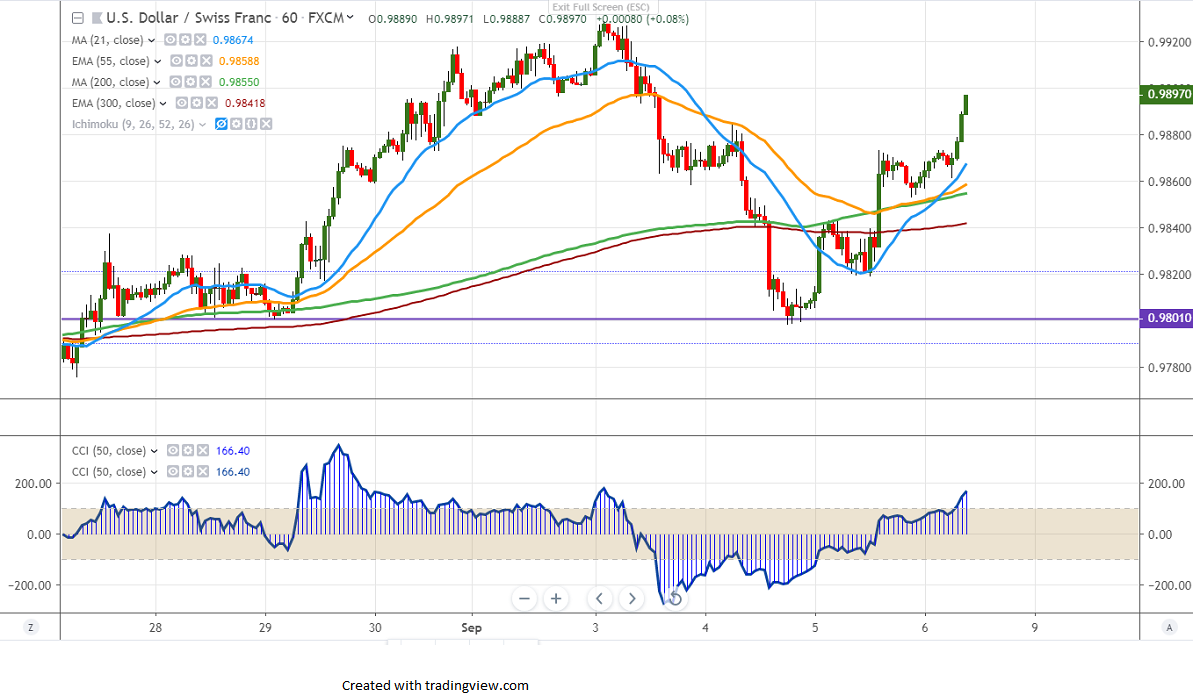Click the first CCI value 166.40

click(x=233, y=450)
